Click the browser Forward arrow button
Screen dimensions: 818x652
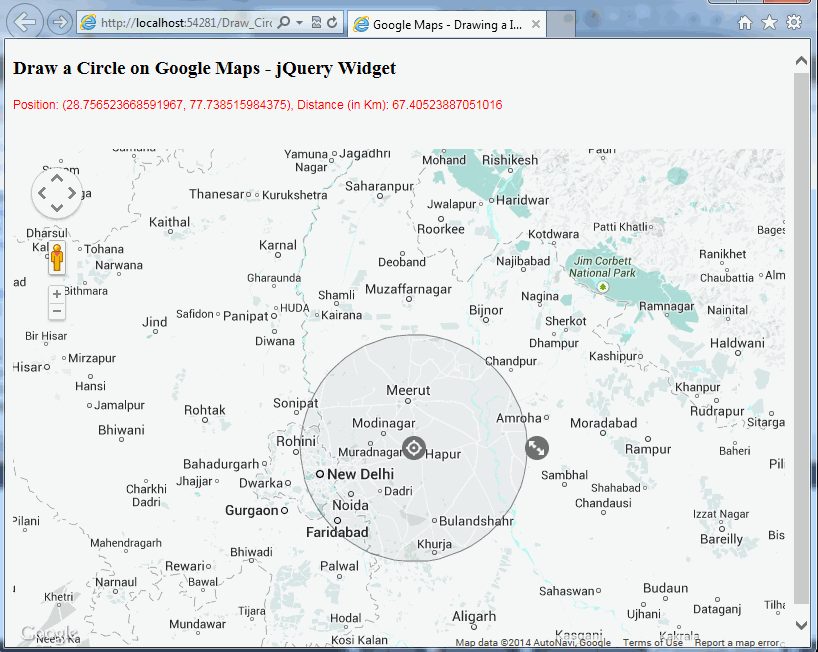pyautogui.click(x=59, y=22)
